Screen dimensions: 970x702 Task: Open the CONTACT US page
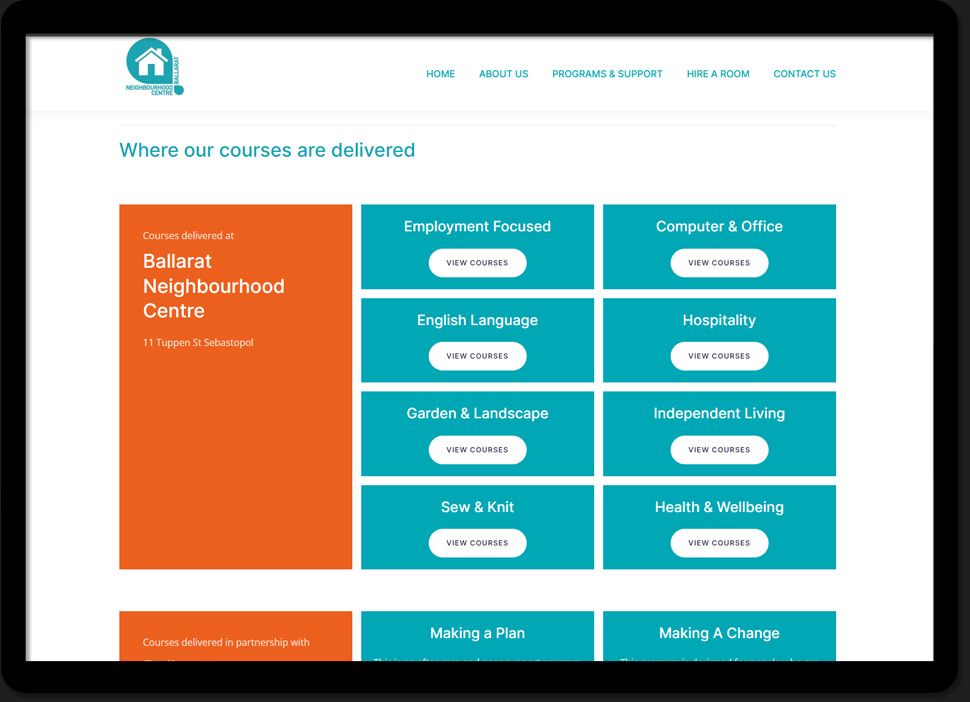tap(804, 74)
